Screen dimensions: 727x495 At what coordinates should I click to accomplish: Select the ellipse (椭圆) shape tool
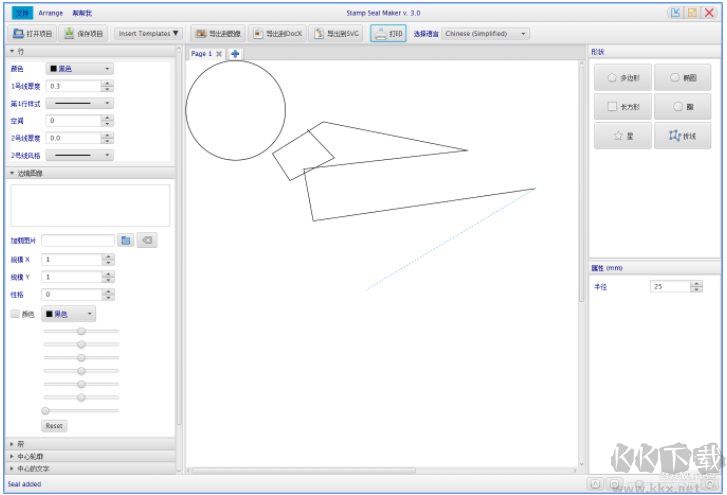tap(683, 78)
